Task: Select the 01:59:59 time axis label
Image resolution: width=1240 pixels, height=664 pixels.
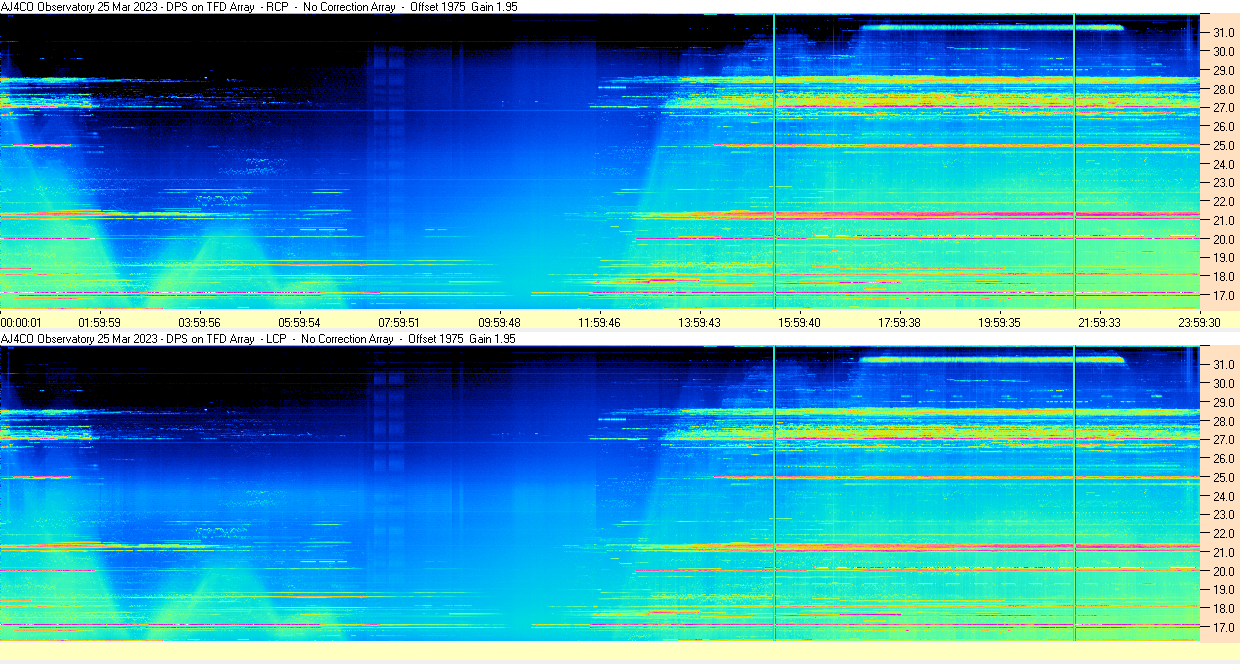Action: point(99,322)
